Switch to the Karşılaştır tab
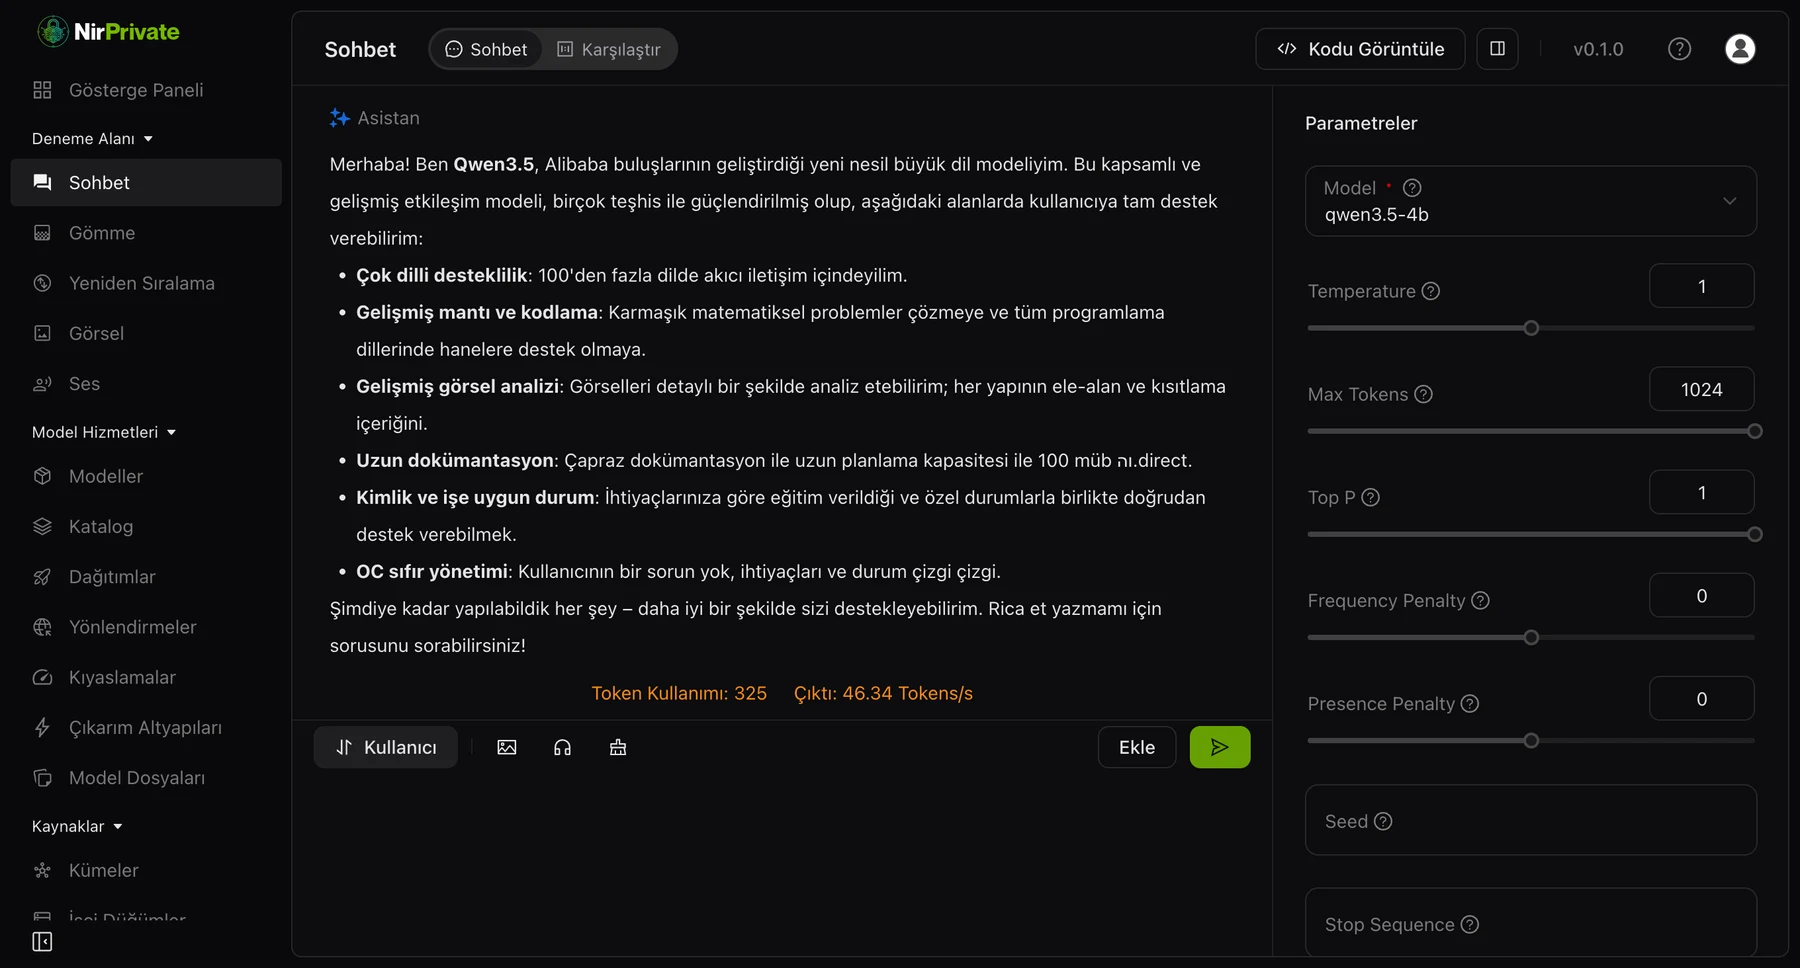 (x=609, y=49)
